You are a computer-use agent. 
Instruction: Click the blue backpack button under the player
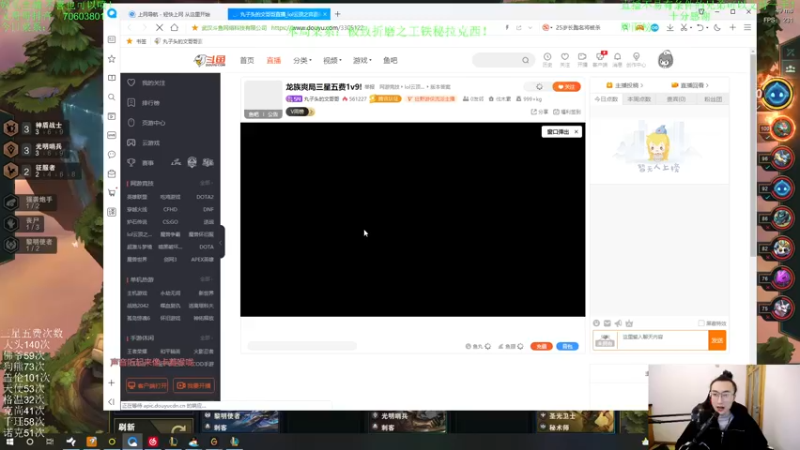point(567,346)
